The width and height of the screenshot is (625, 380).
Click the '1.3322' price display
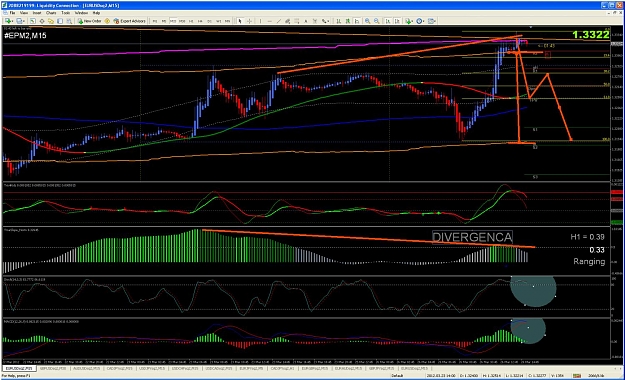point(591,35)
